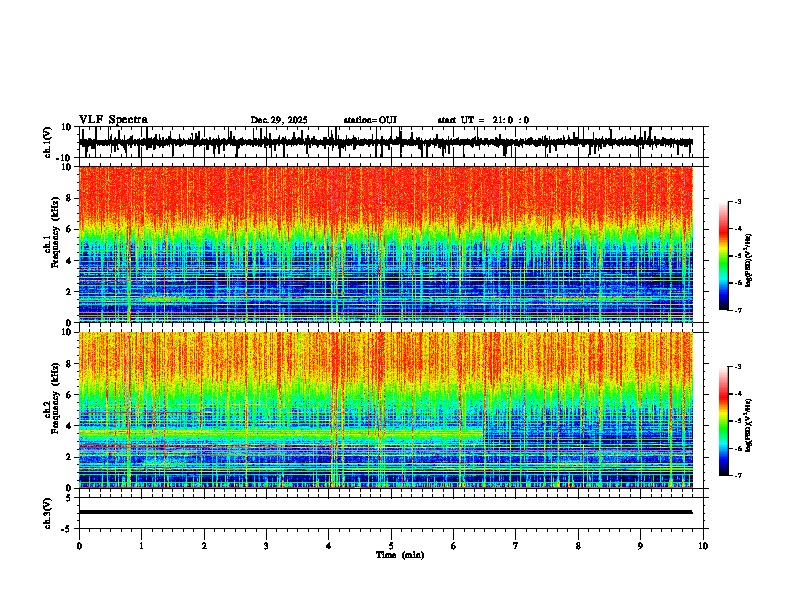Click the "3" tick on the time axis
This screenshot has width=792, height=612.
point(266,546)
